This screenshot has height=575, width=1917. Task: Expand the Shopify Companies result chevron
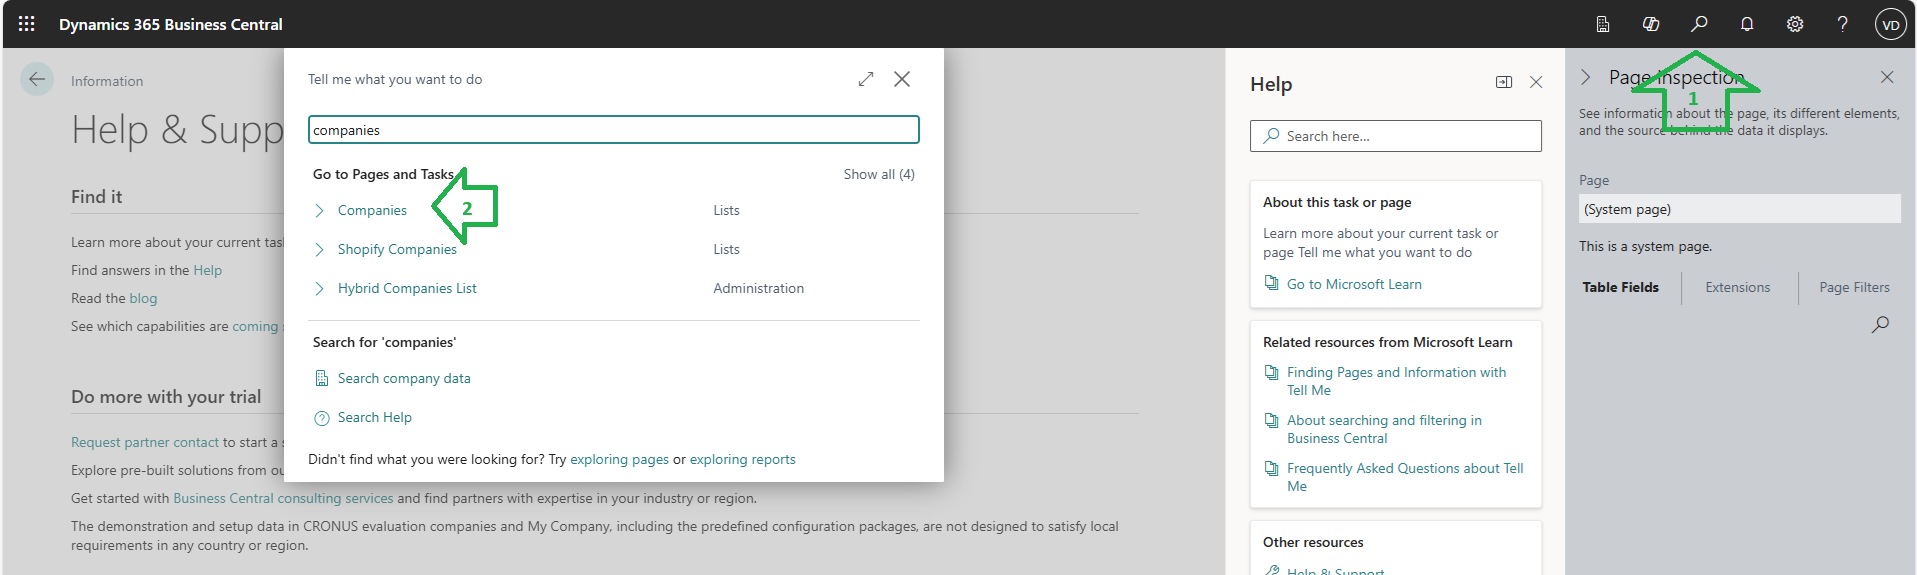pyautogui.click(x=319, y=249)
